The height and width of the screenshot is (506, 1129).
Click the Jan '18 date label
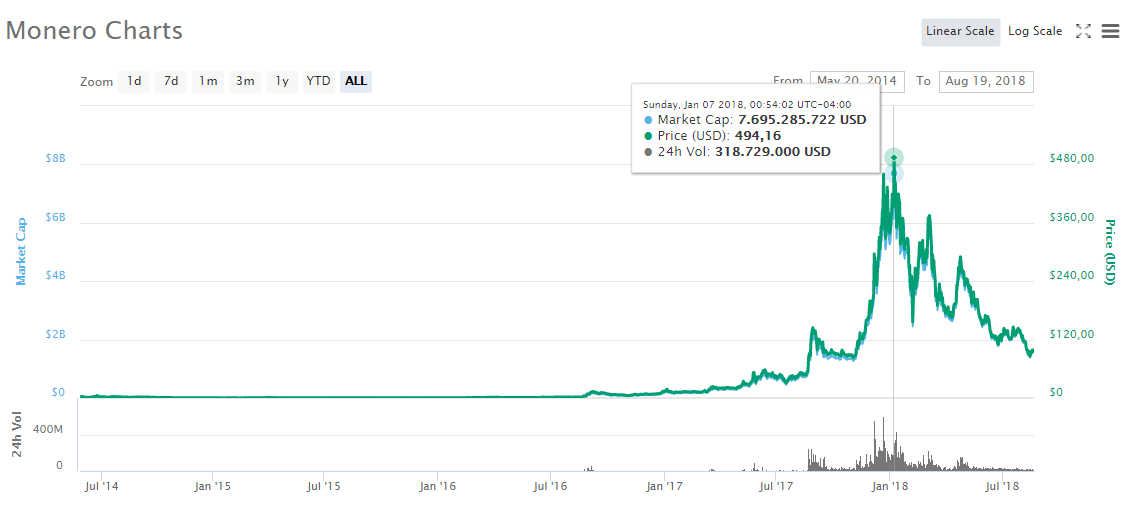(x=891, y=487)
